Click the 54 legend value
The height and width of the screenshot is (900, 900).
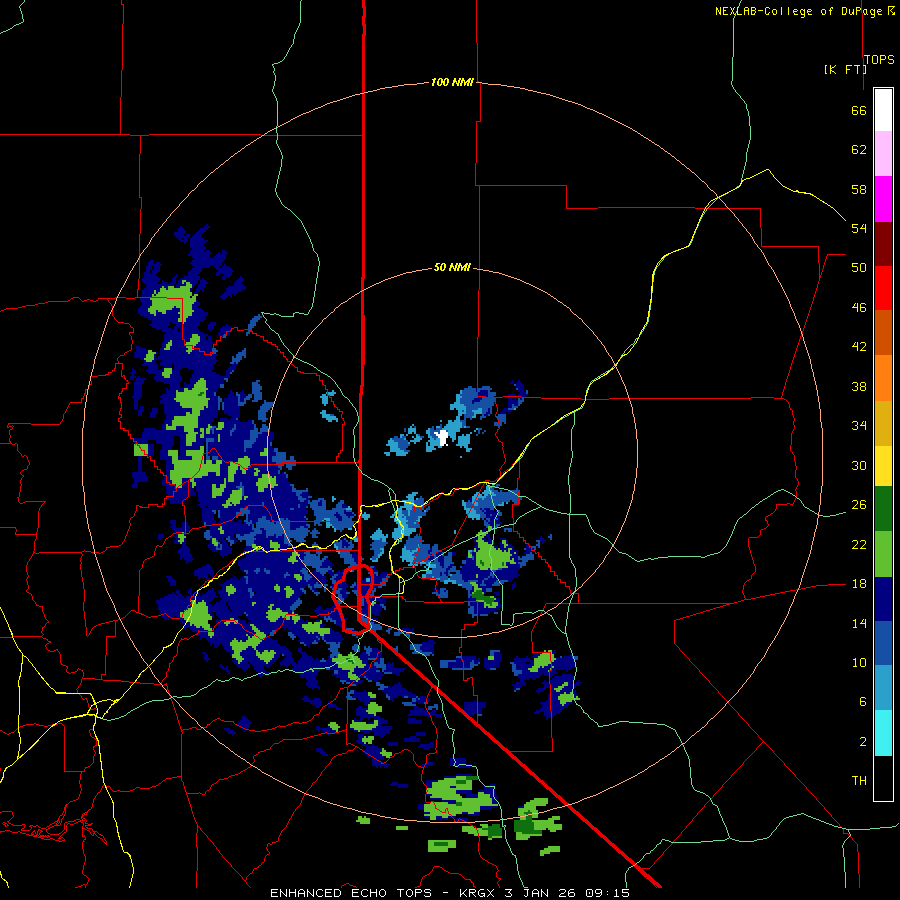(x=859, y=228)
